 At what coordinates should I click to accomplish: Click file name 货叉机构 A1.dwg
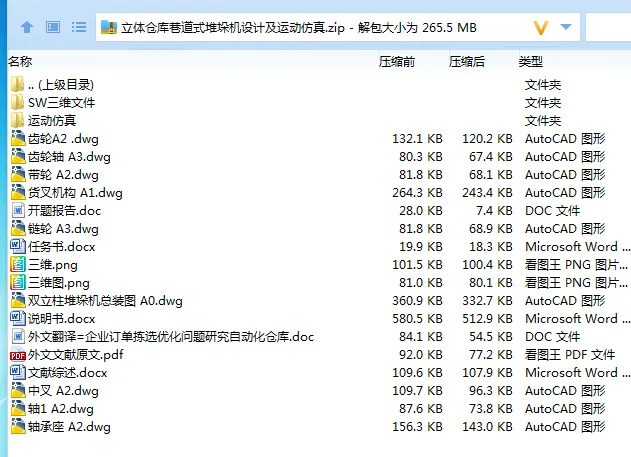[x=75, y=193]
